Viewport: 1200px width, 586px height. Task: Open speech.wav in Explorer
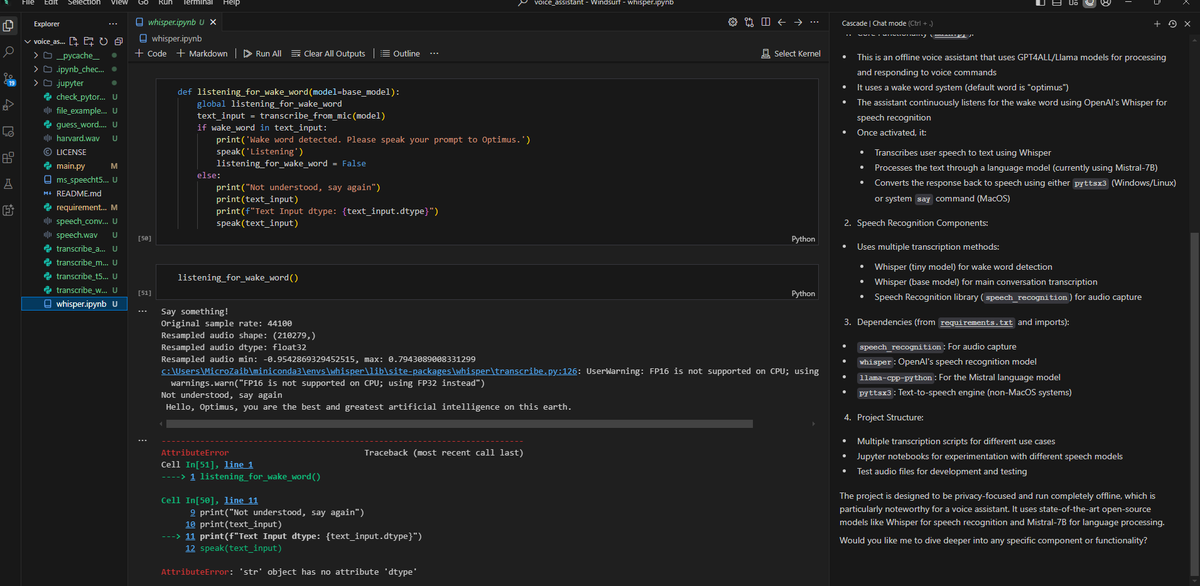click(x=76, y=235)
